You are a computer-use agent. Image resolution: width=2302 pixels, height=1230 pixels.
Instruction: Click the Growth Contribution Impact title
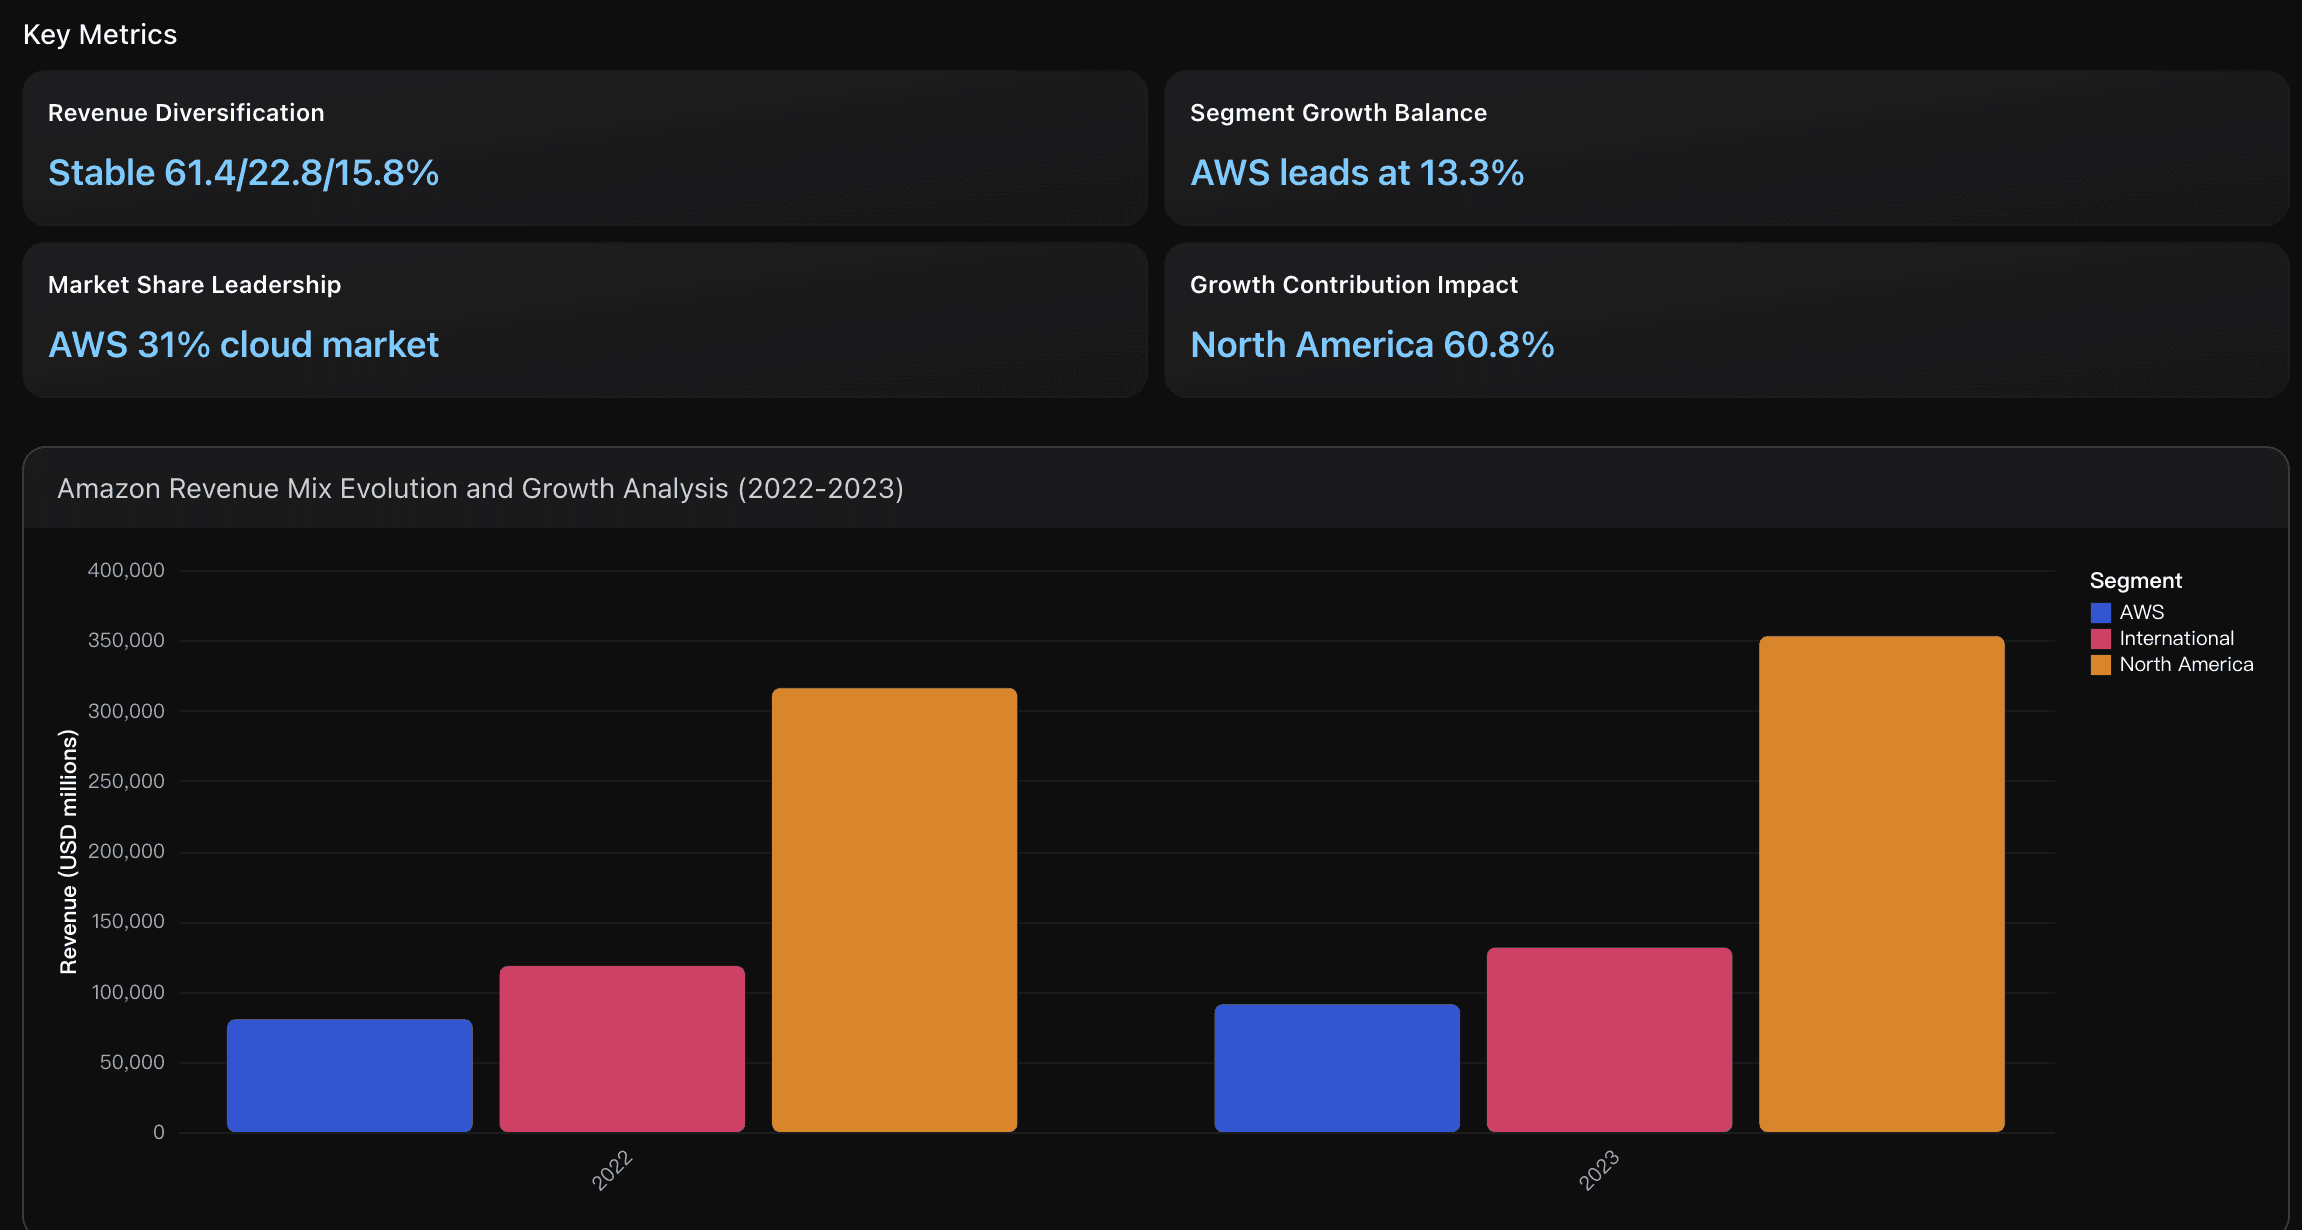[1354, 285]
